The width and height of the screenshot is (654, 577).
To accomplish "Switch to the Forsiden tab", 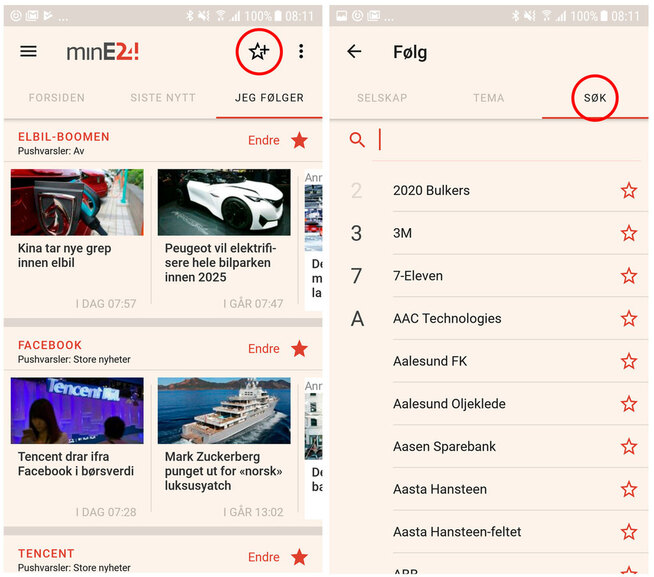I will click(57, 98).
